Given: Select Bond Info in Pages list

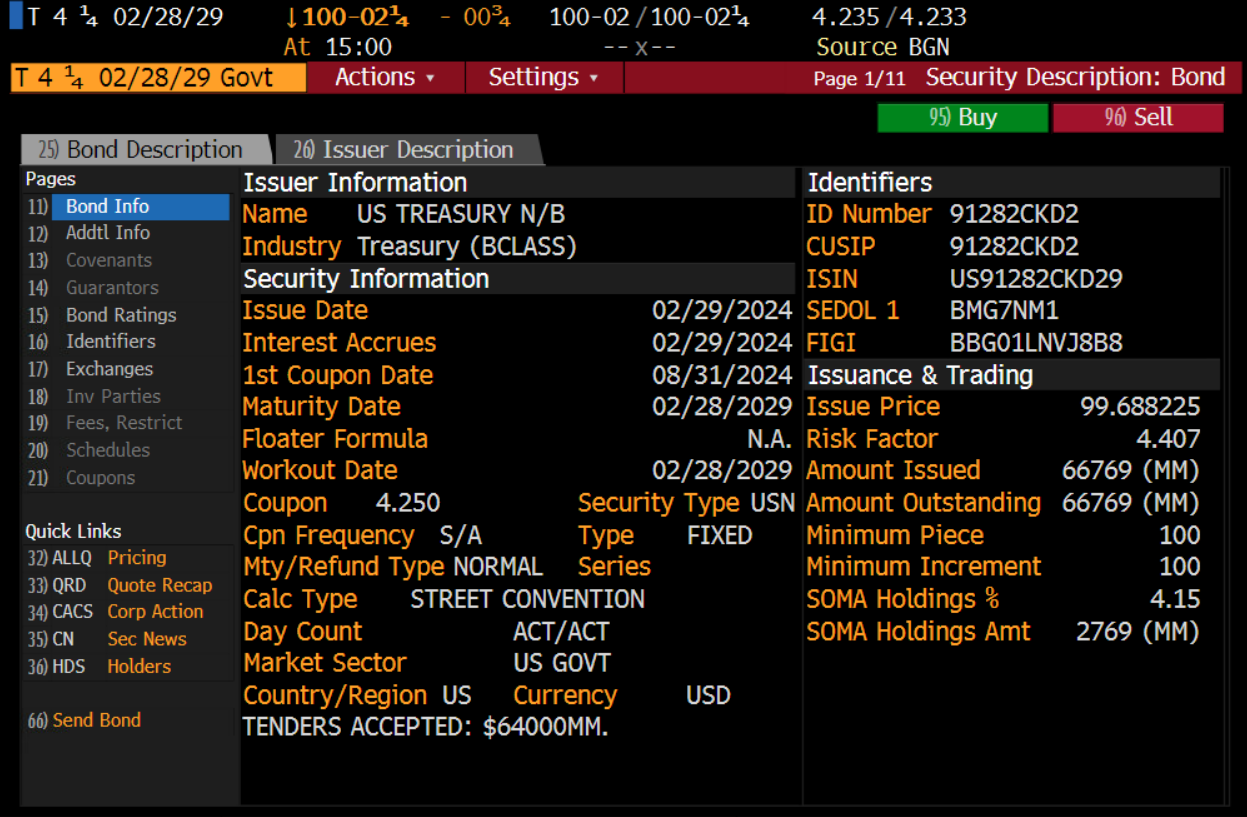Looking at the screenshot, I should tap(108, 206).
